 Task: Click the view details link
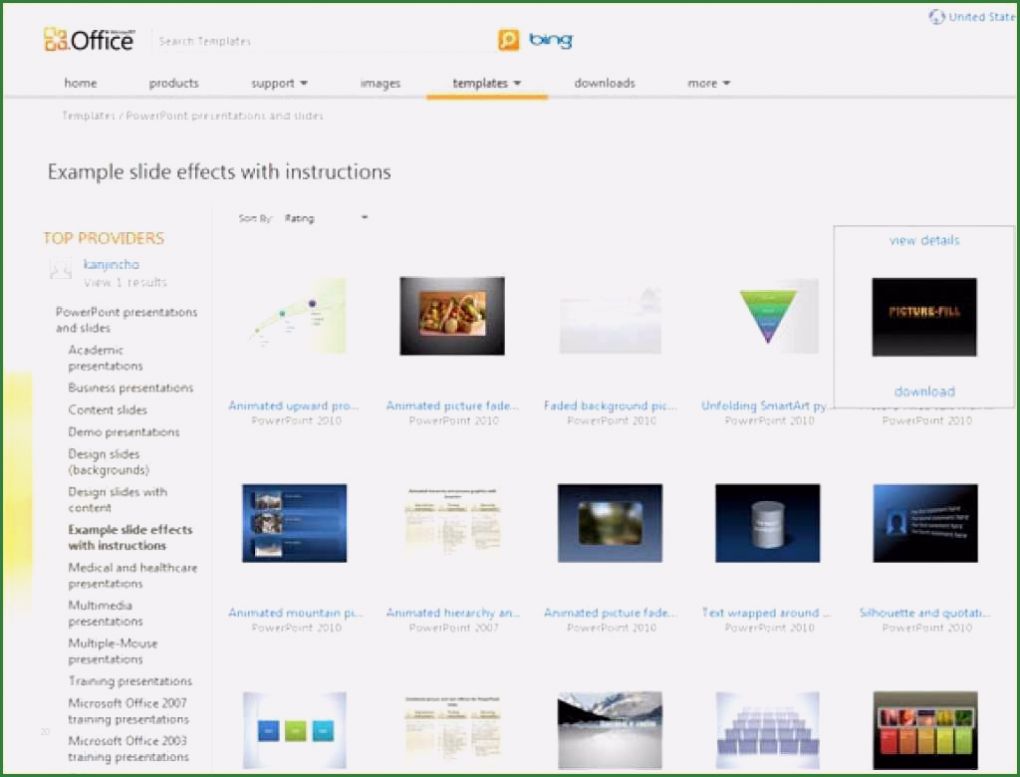point(922,240)
